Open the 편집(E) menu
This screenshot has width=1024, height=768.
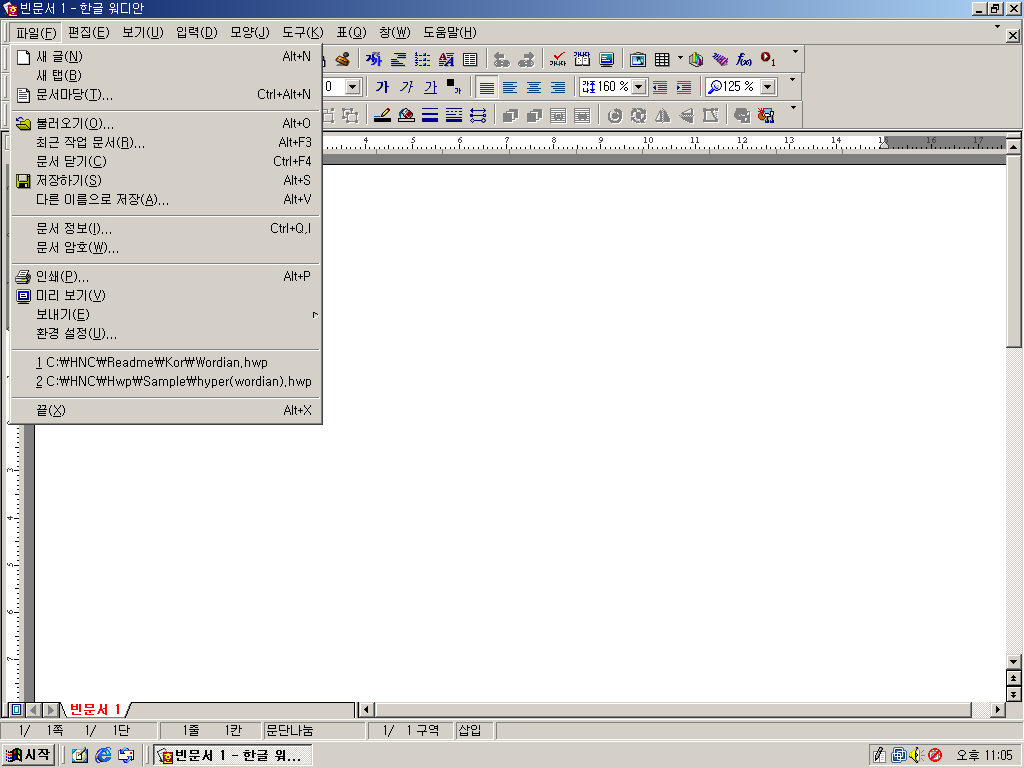tap(89, 33)
